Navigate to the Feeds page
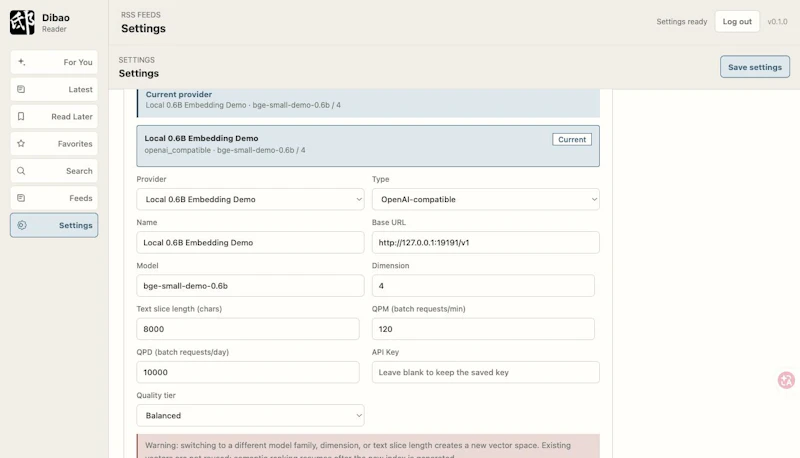 (54, 198)
